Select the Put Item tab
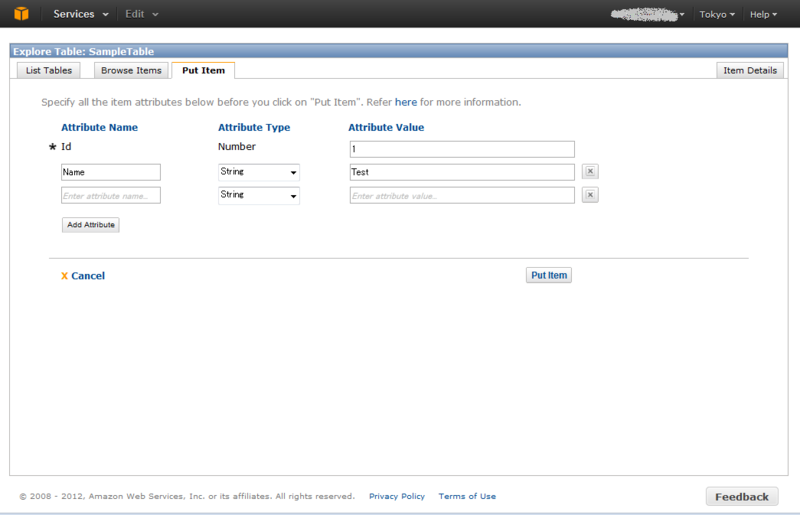This screenshot has width=800, height=515. tap(203, 70)
